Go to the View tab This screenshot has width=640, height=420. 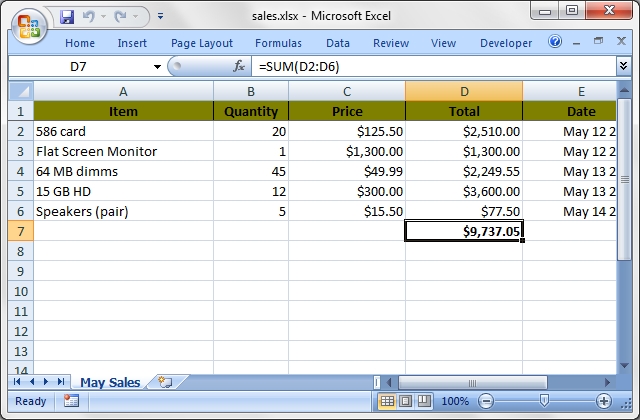[443, 43]
